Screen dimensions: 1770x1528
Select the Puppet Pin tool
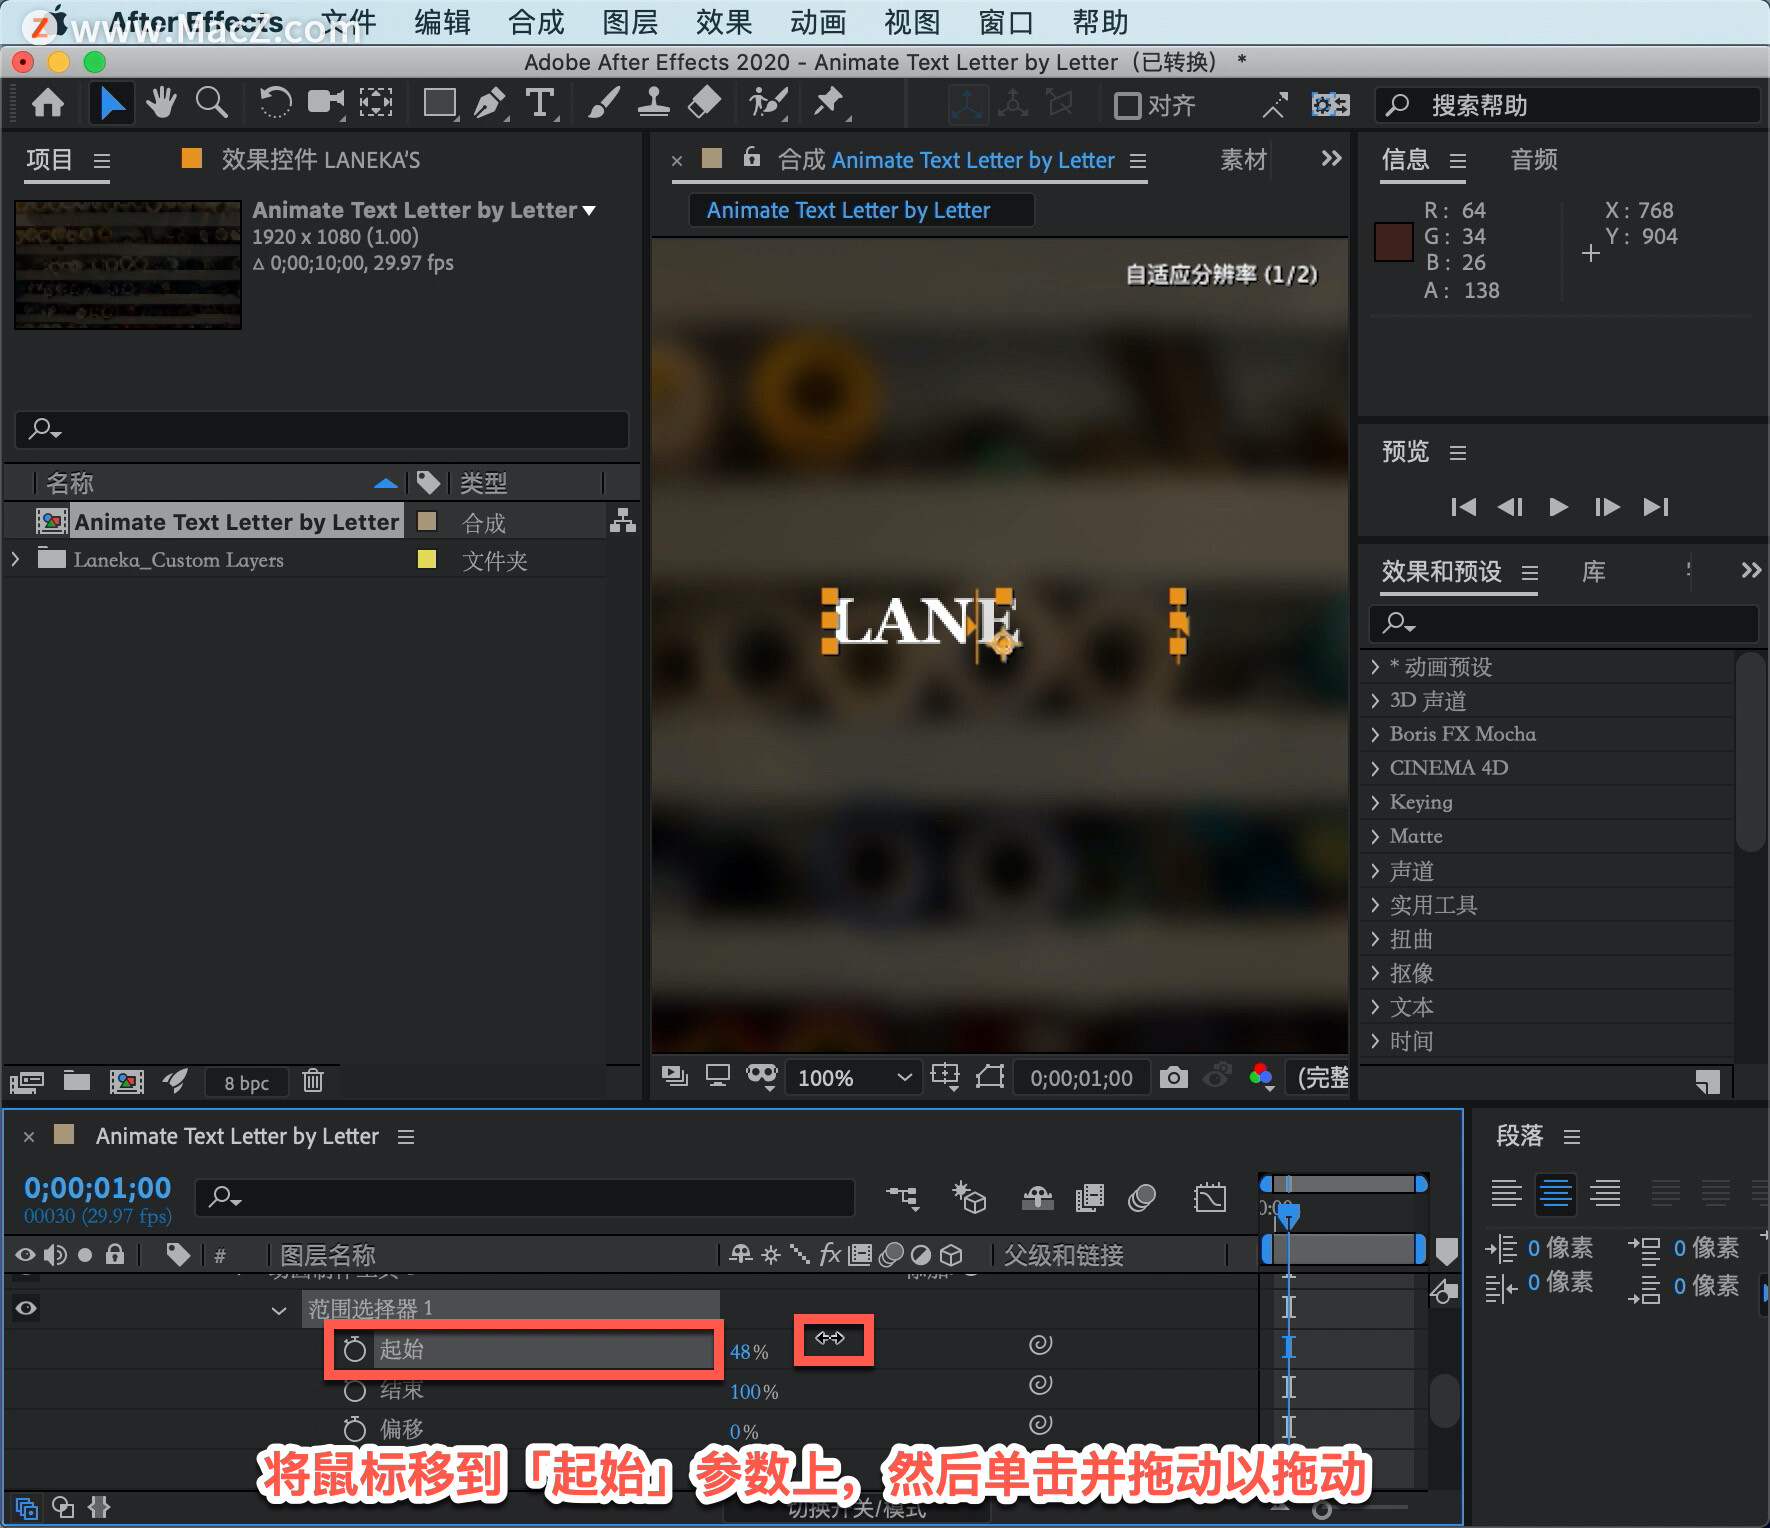click(x=829, y=103)
